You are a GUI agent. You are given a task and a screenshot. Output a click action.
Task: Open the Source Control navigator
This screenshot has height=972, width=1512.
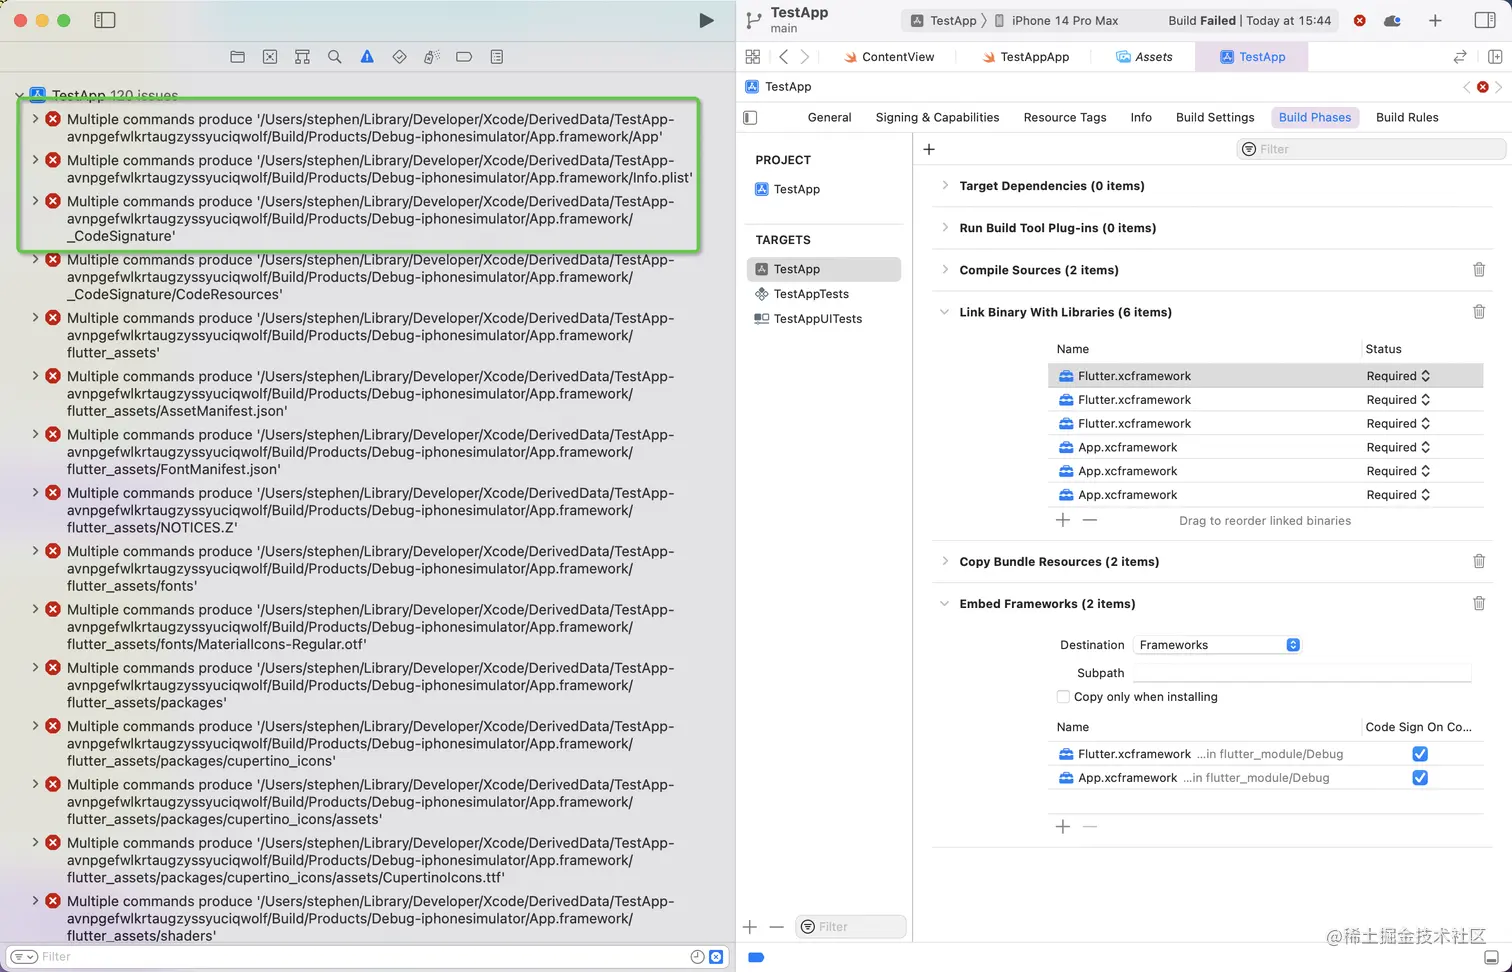pyautogui.click(x=270, y=57)
